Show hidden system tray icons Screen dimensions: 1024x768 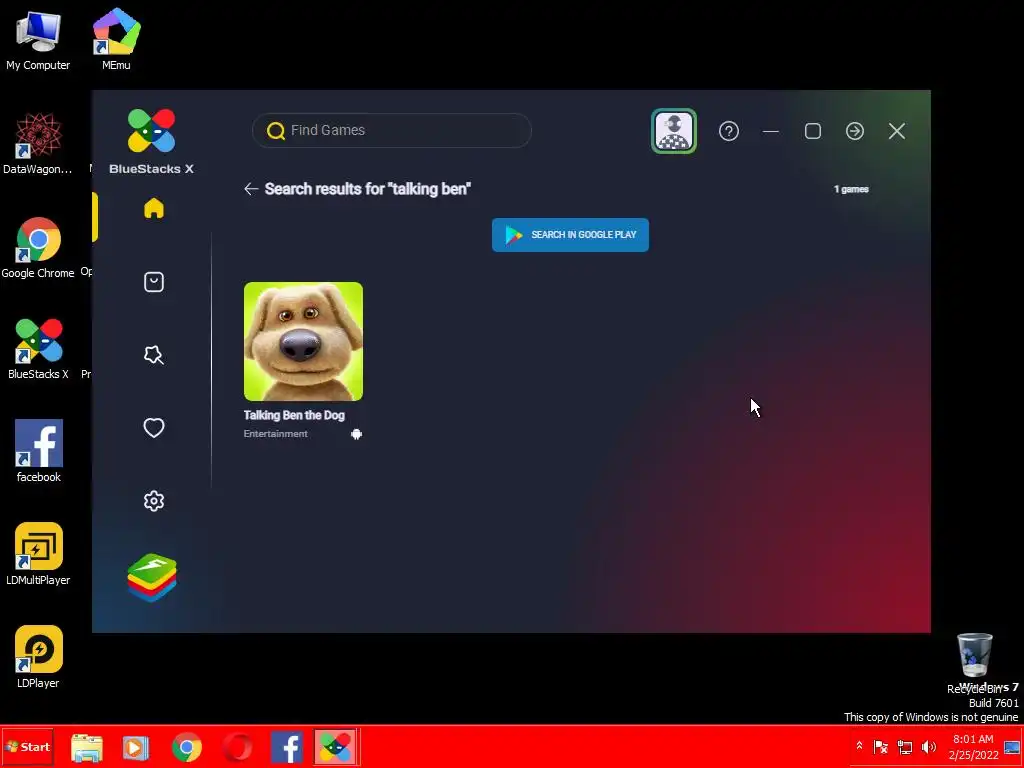(x=859, y=746)
